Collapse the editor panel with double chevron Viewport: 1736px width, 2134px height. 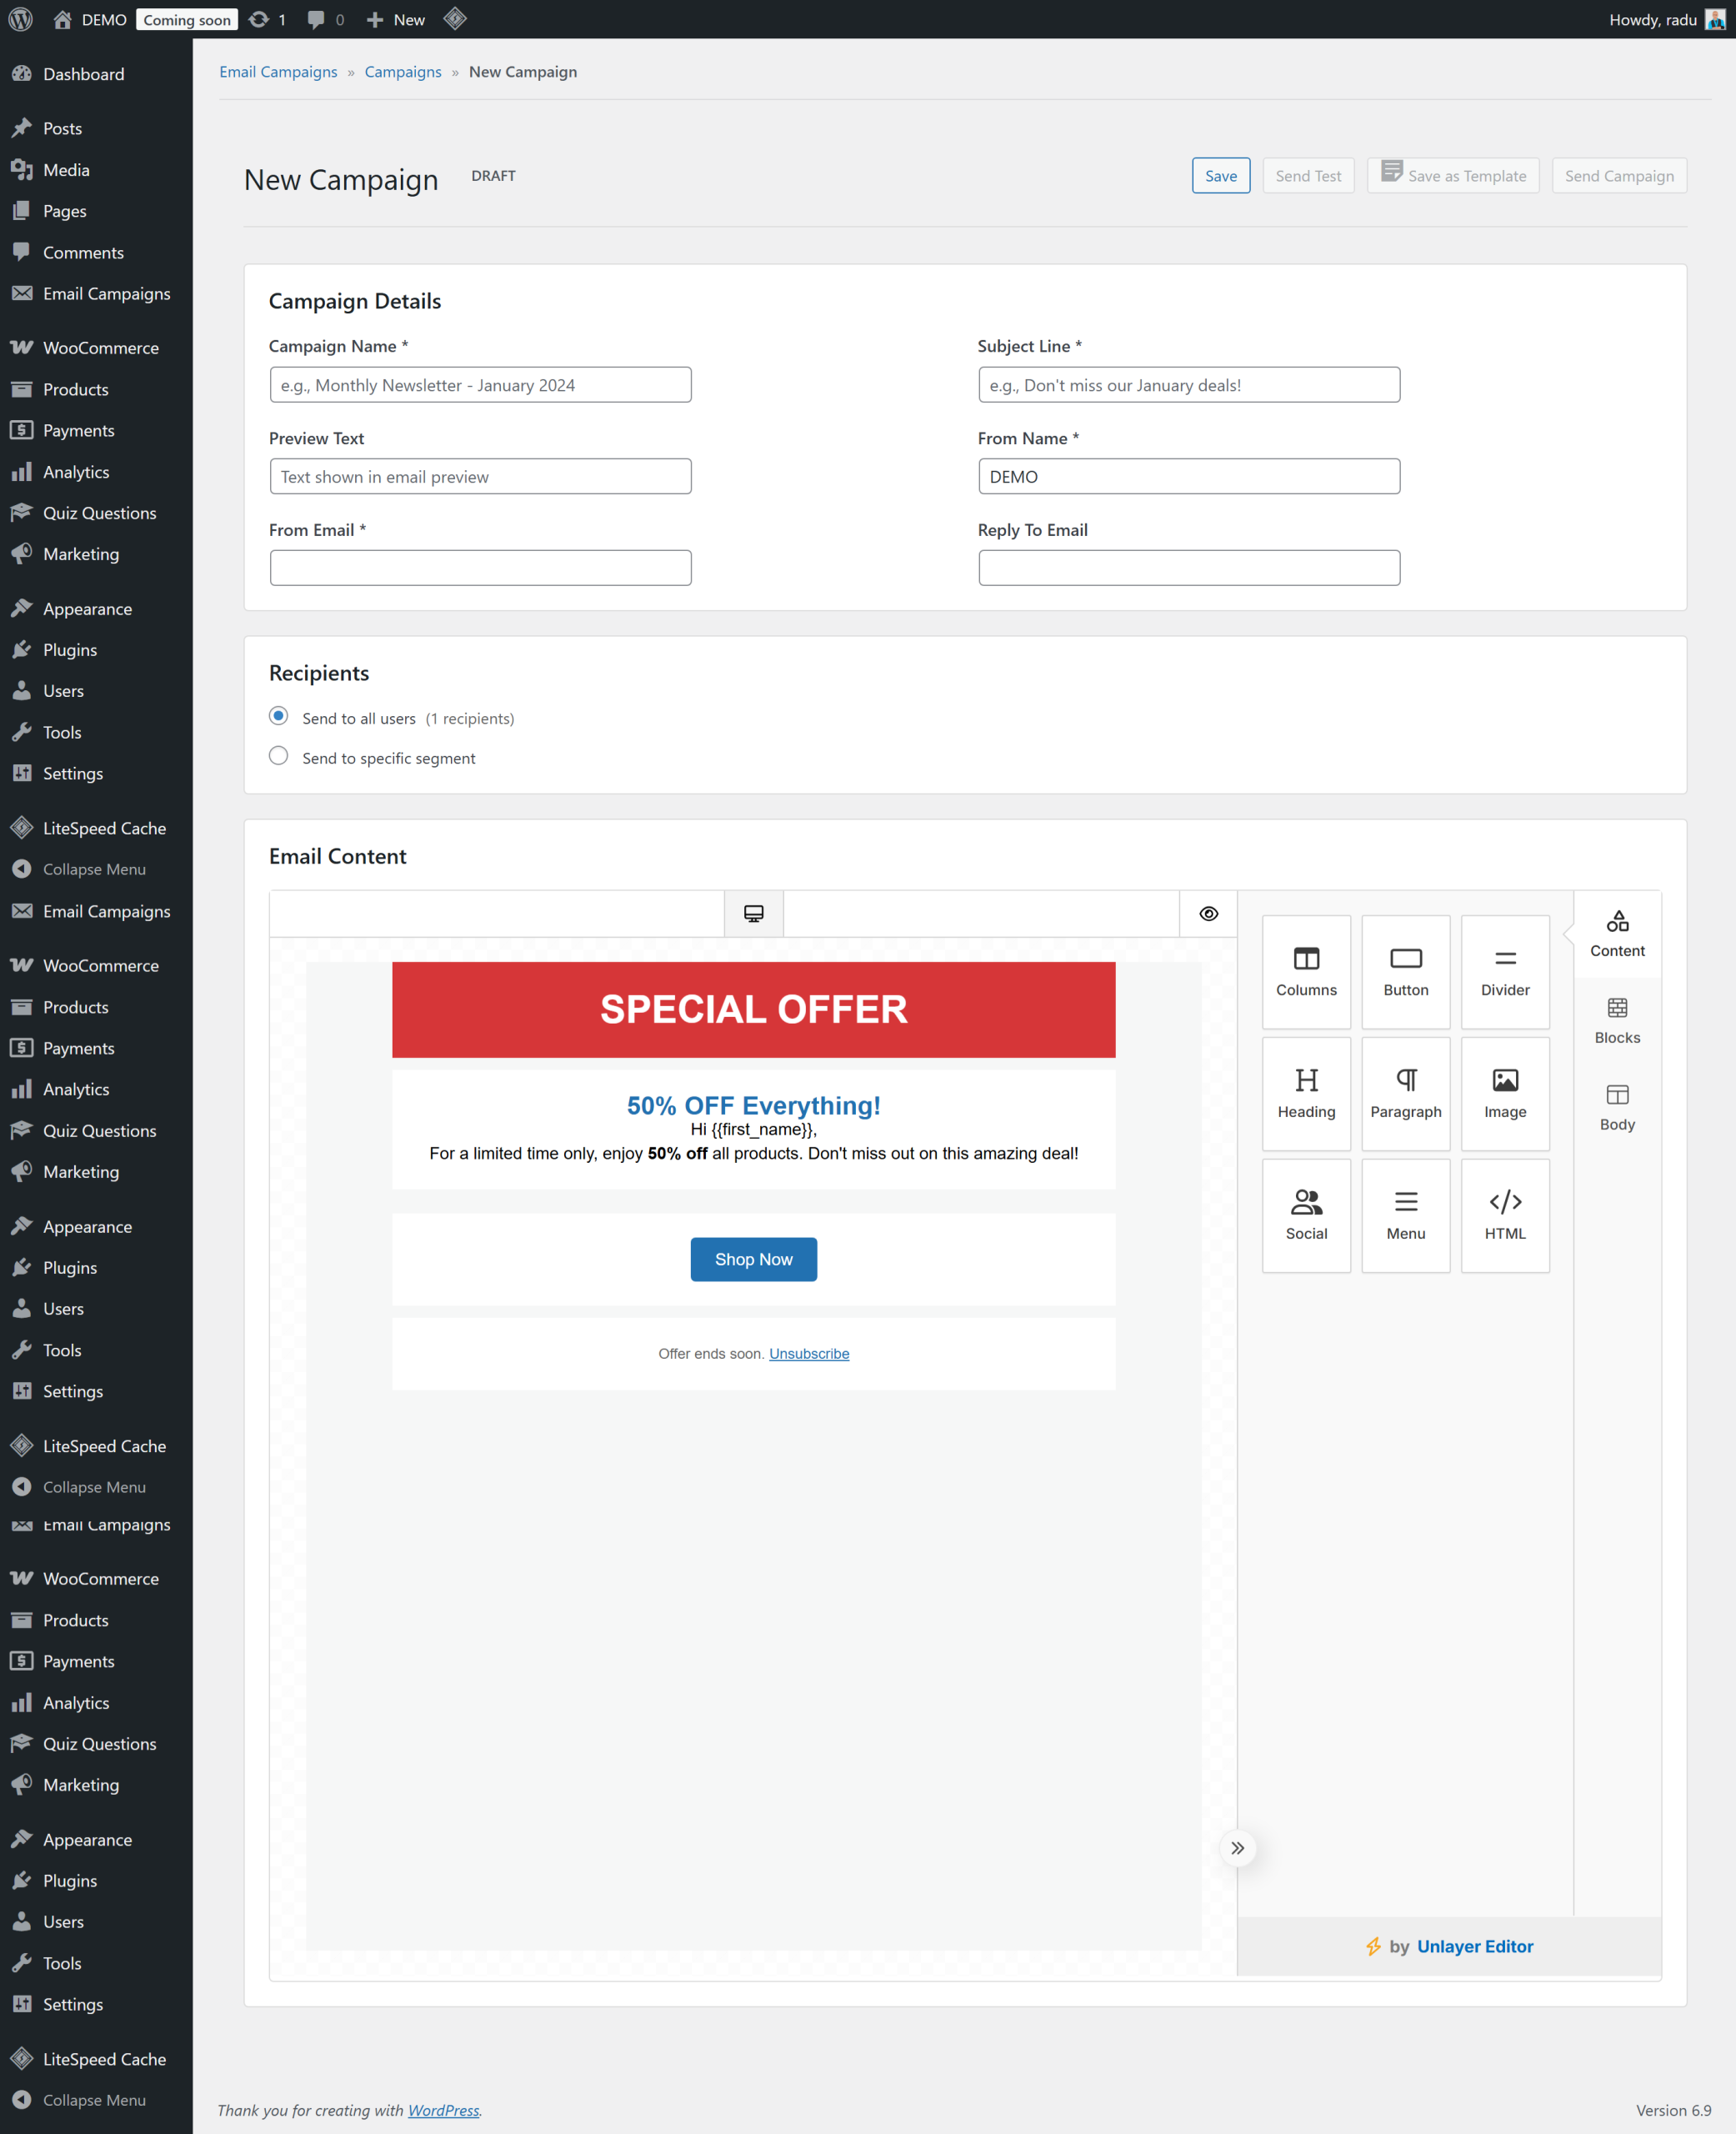coord(1237,1847)
